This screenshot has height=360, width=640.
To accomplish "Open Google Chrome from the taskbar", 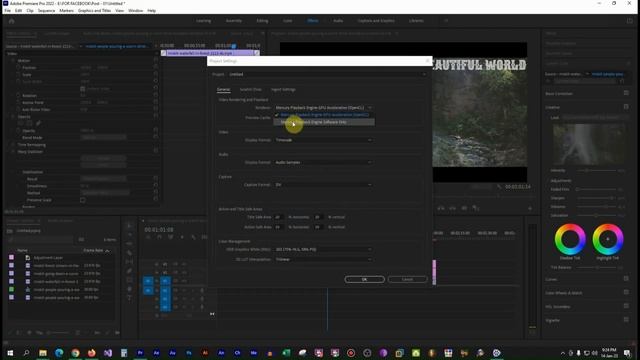I will (76, 353).
